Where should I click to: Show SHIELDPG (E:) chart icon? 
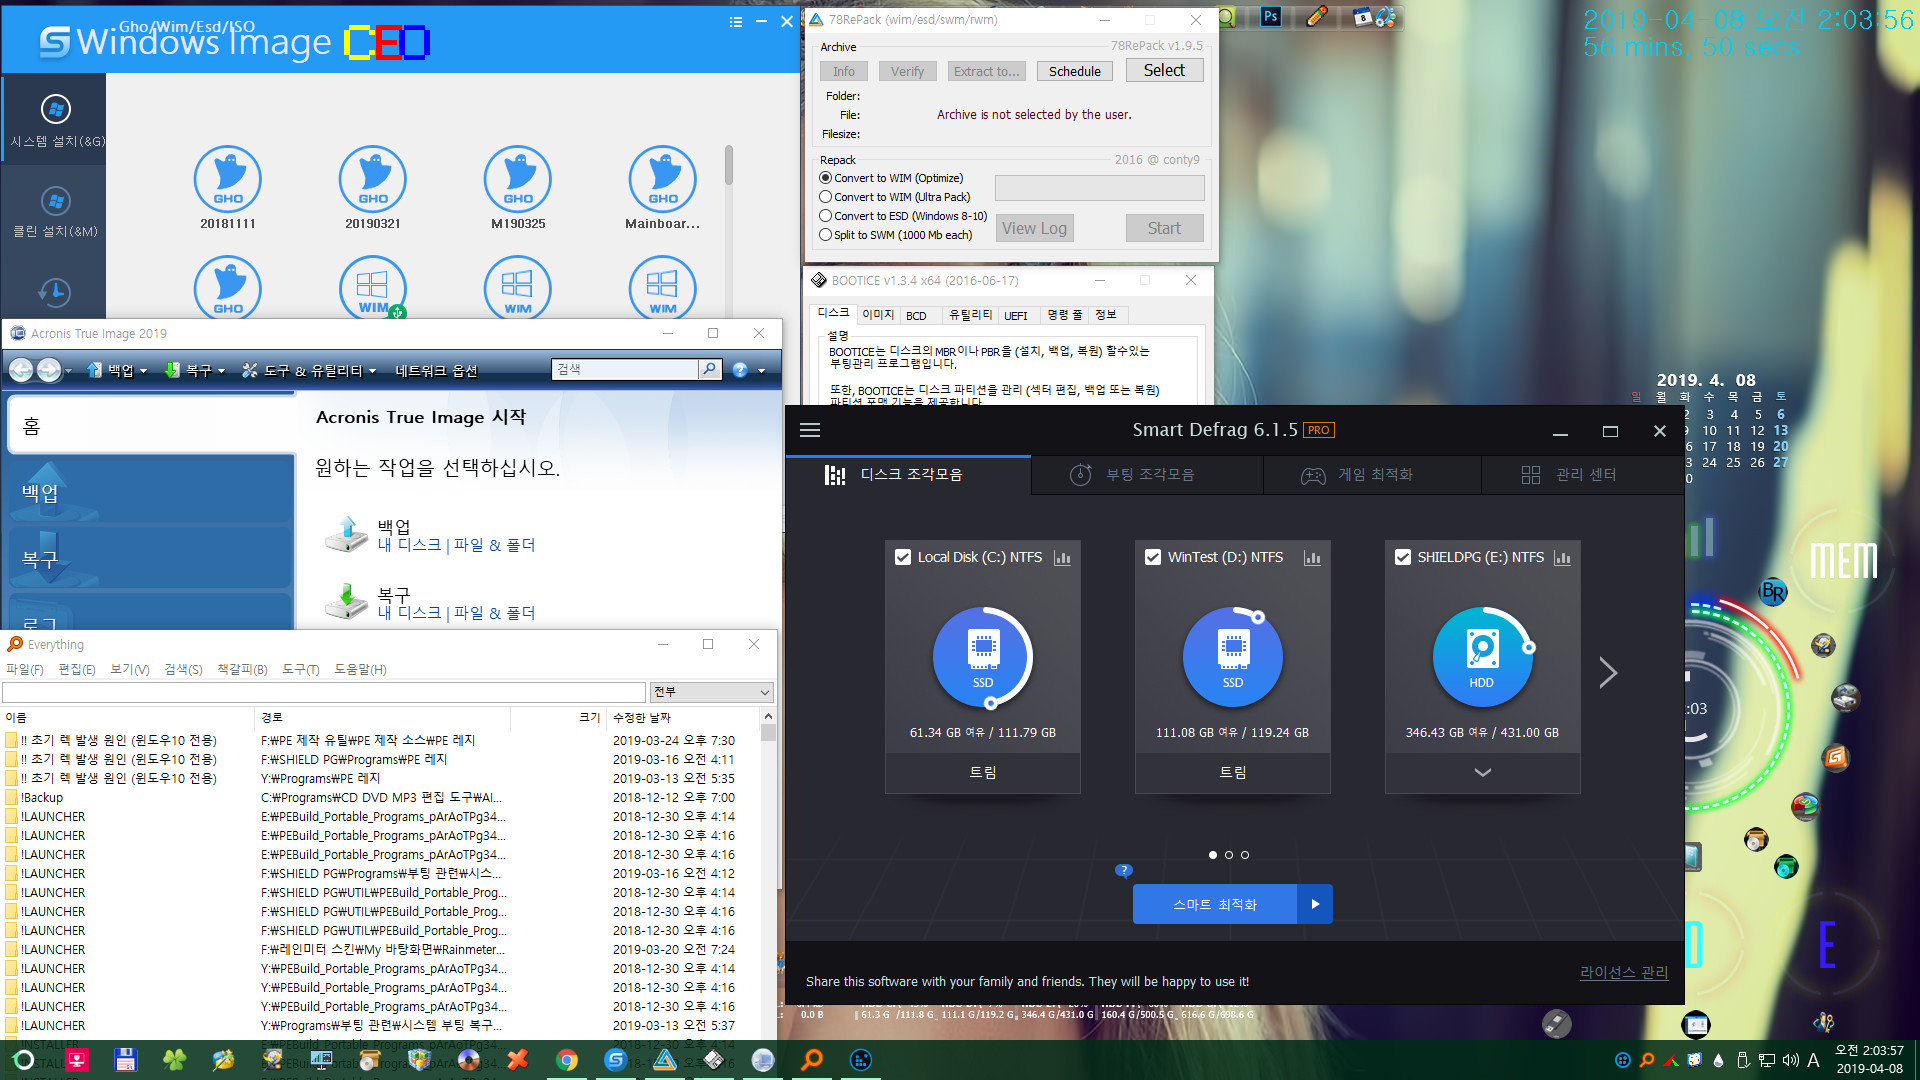1562,558
